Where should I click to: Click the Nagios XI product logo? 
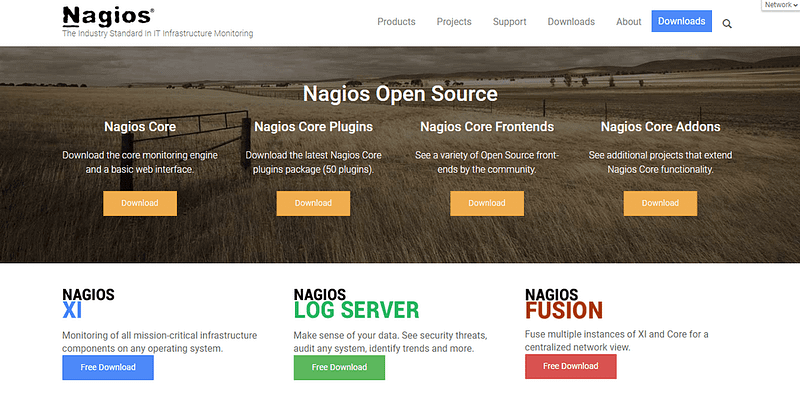[88, 304]
